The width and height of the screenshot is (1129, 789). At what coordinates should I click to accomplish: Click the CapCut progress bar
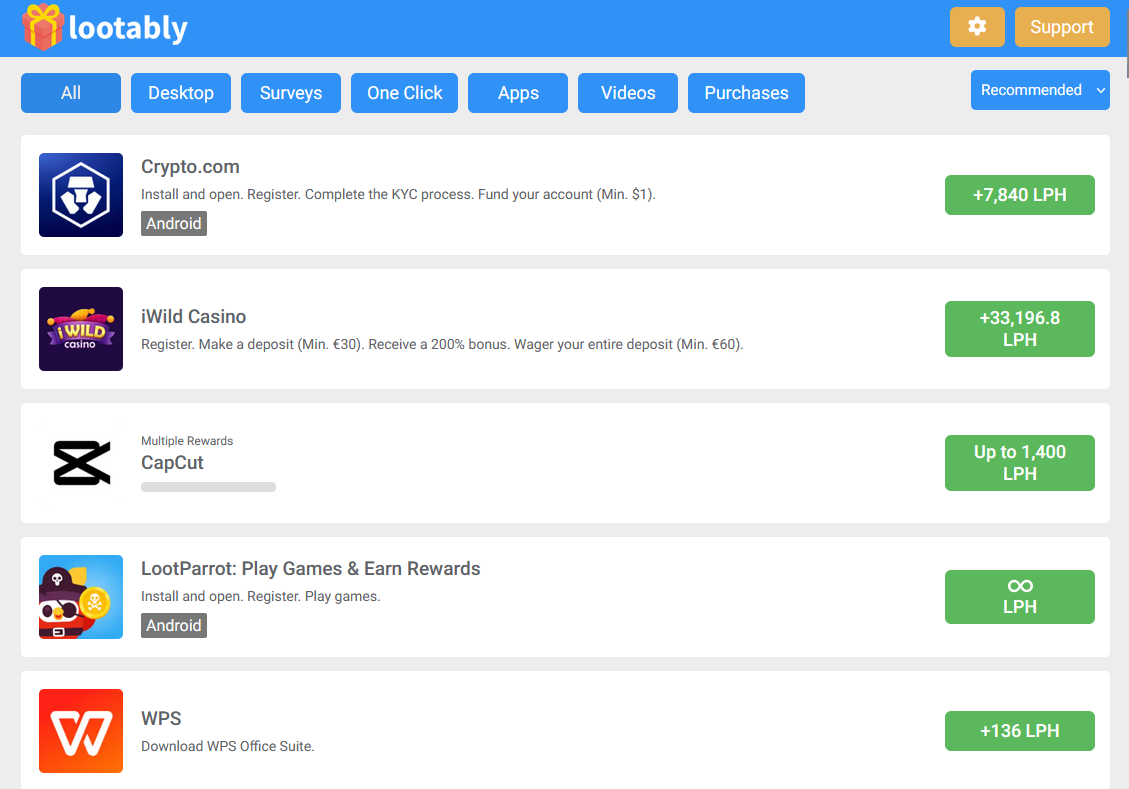208,487
